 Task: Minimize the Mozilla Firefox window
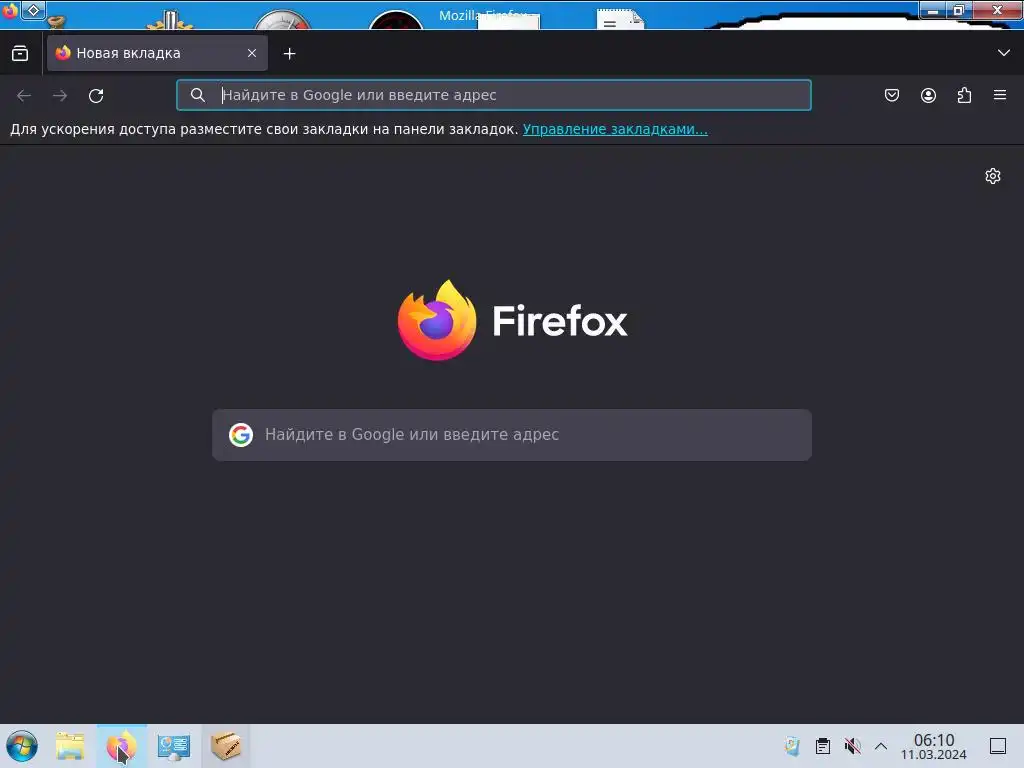tap(933, 10)
